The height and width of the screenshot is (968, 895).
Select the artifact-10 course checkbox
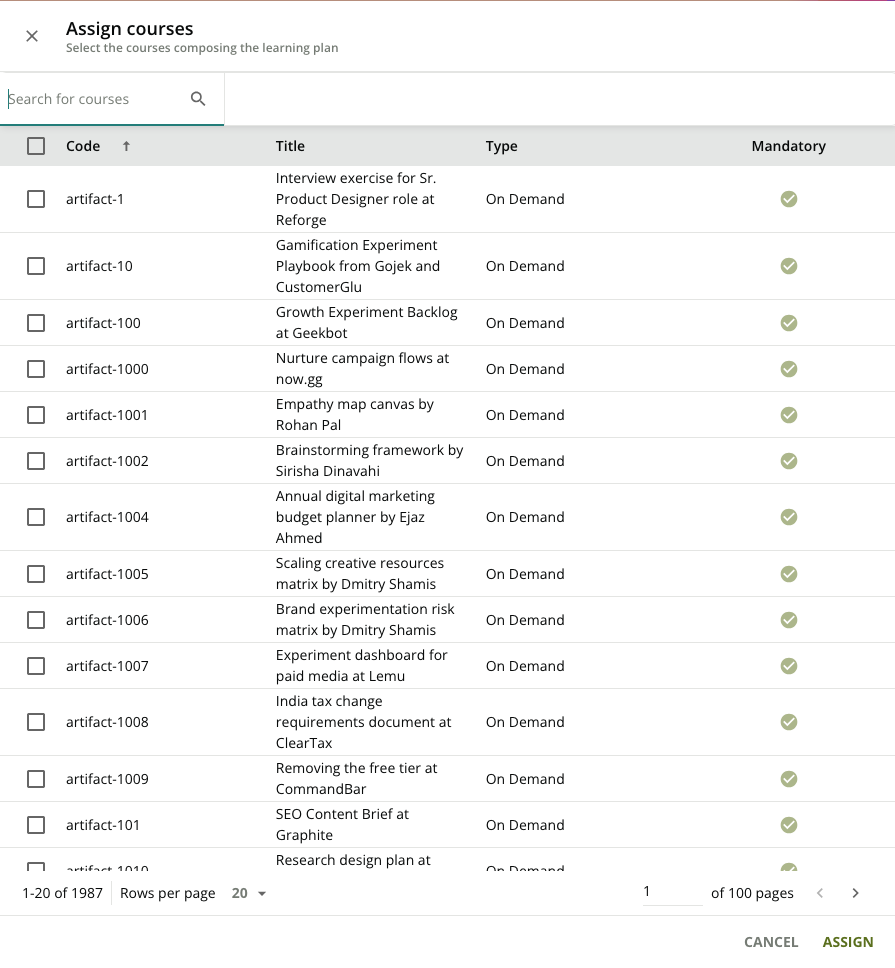(x=36, y=266)
